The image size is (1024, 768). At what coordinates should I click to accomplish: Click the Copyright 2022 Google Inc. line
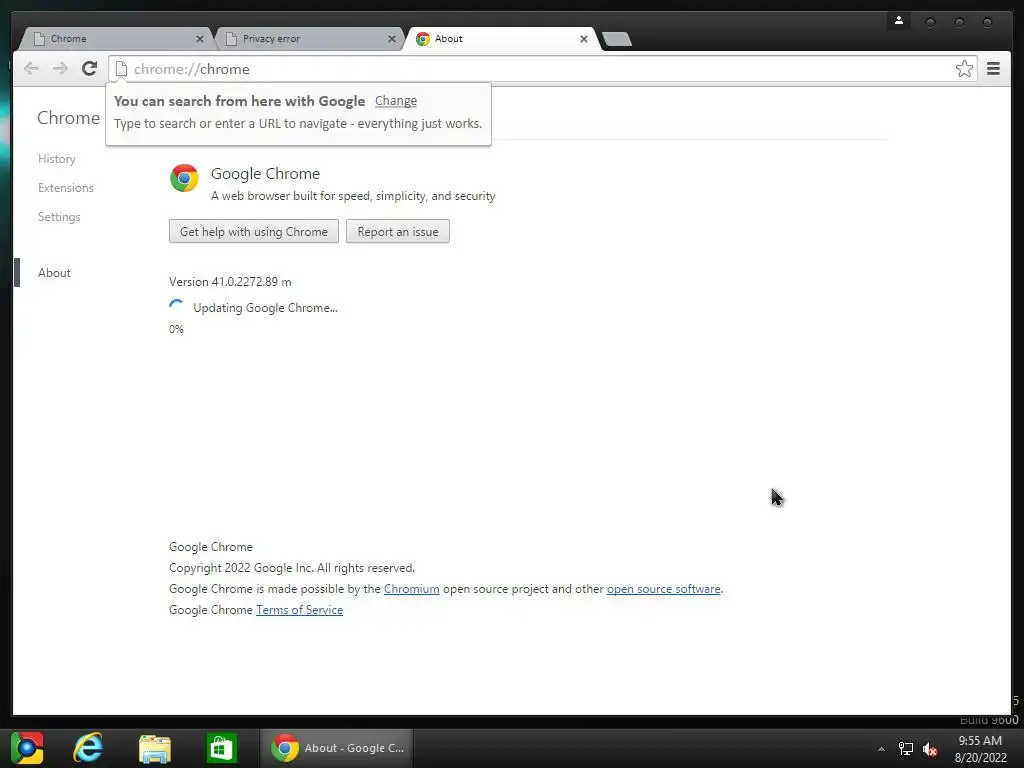point(292,568)
